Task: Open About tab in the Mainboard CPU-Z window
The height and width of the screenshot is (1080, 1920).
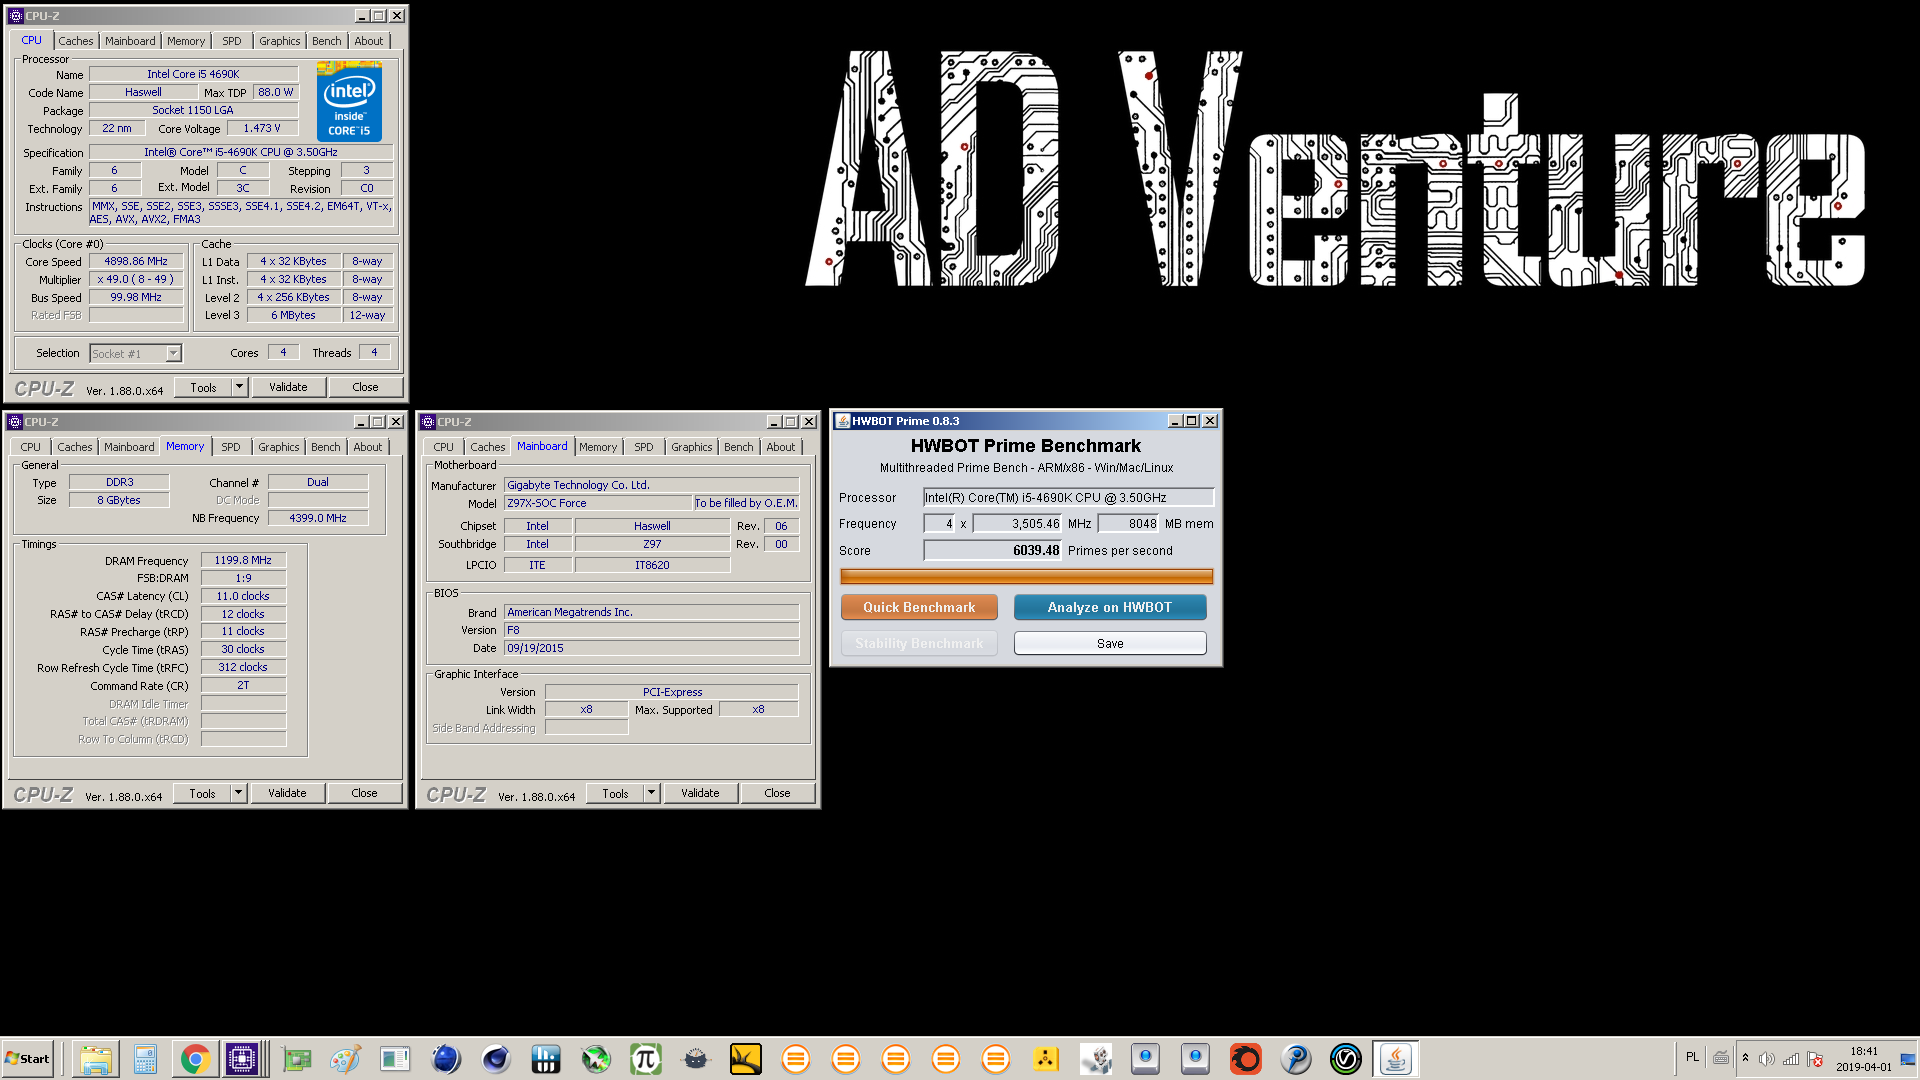Action: pyautogui.click(x=781, y=447)
